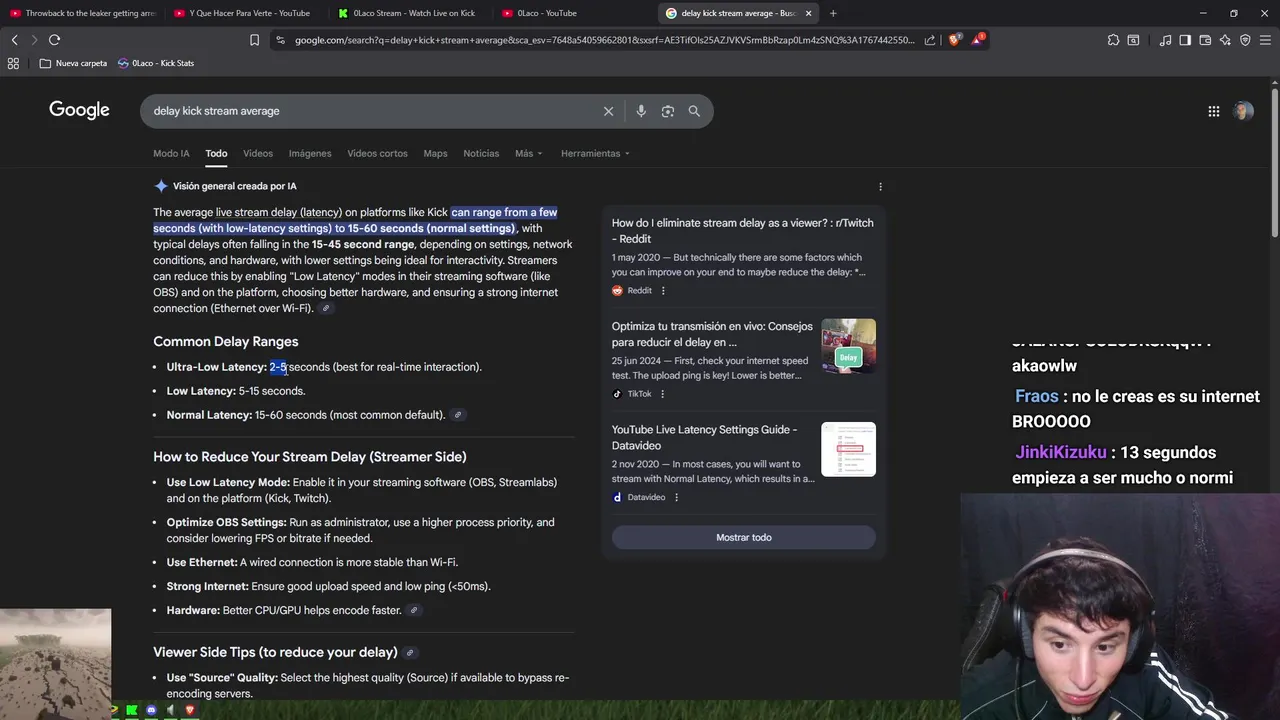Open the TikTok result thumbnail
The image size is (1280, 720).
tap(848, 346)
